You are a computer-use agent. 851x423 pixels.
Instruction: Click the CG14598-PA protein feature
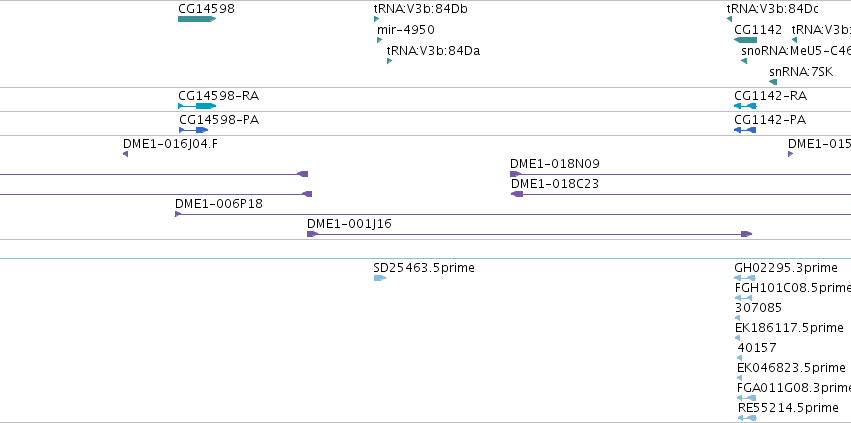194,130
